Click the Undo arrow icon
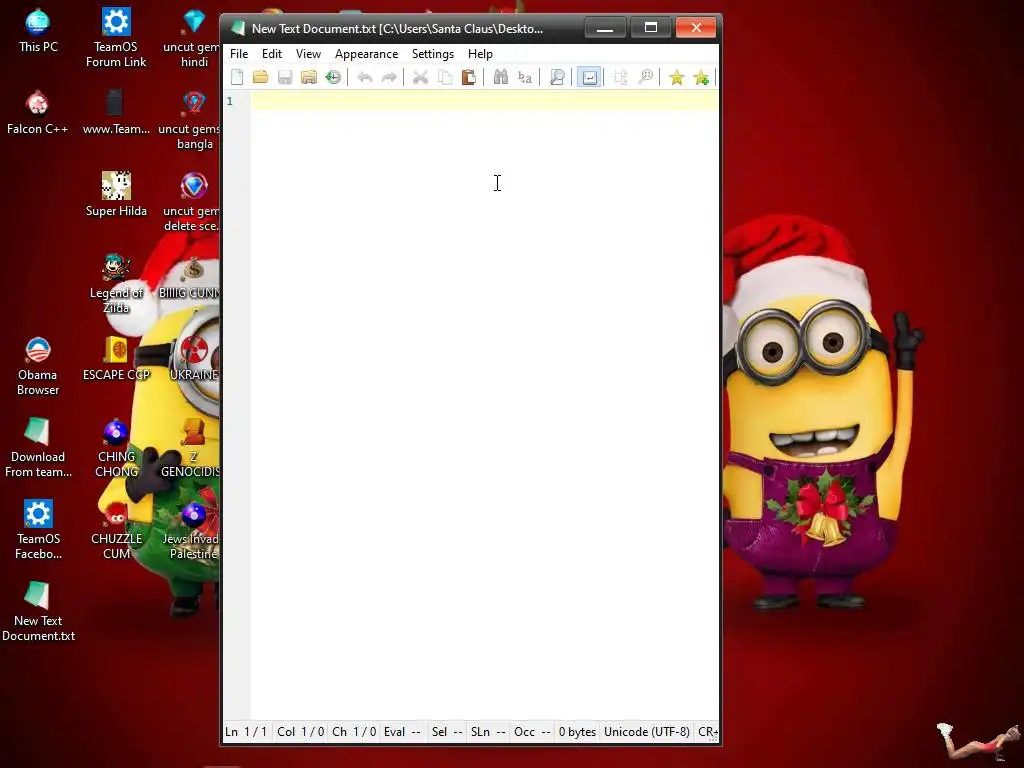This screenshot has width=1024, height=768. [x=365, y=77]
